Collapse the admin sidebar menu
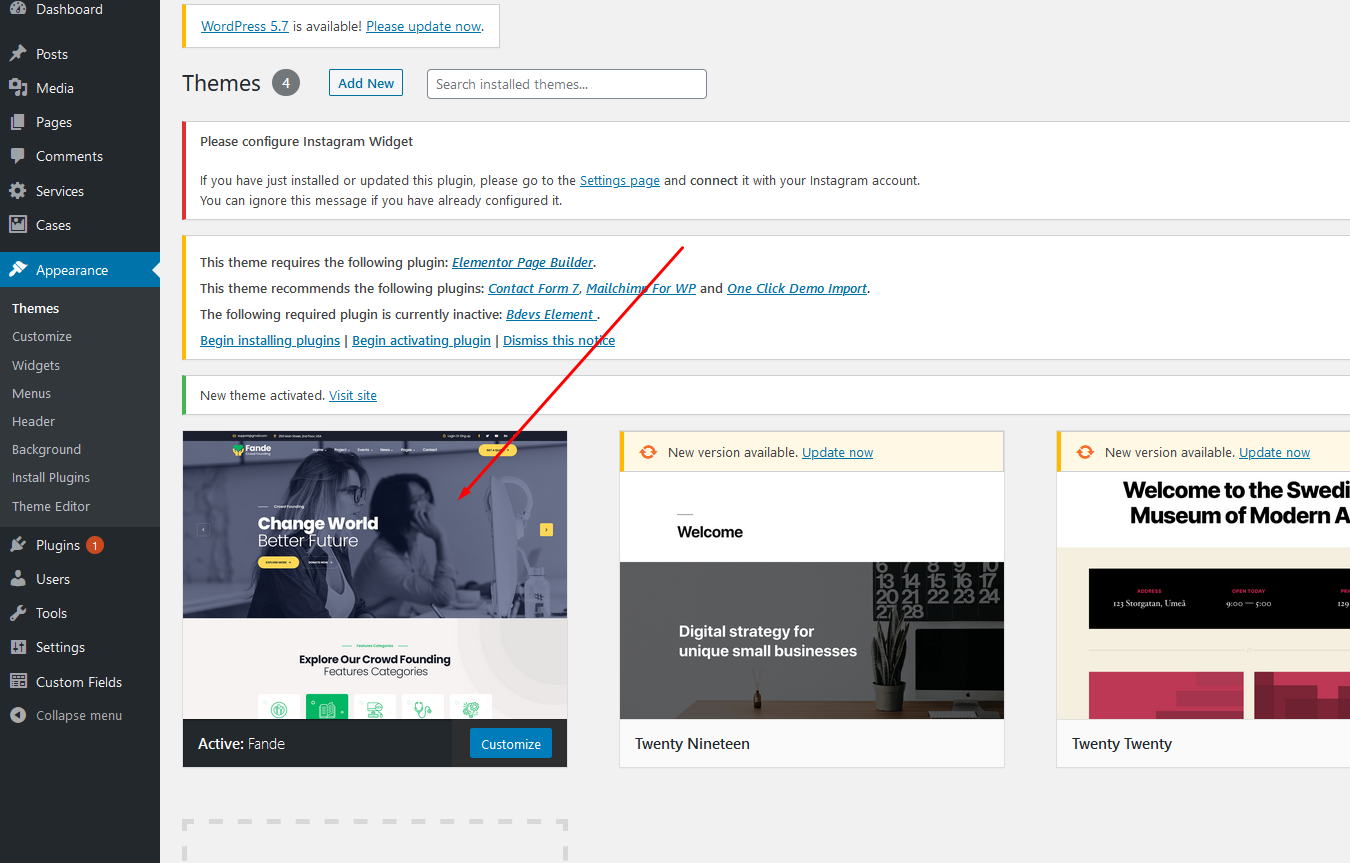Viewport: 1350px width, 863px height. [x=80, y=715]
